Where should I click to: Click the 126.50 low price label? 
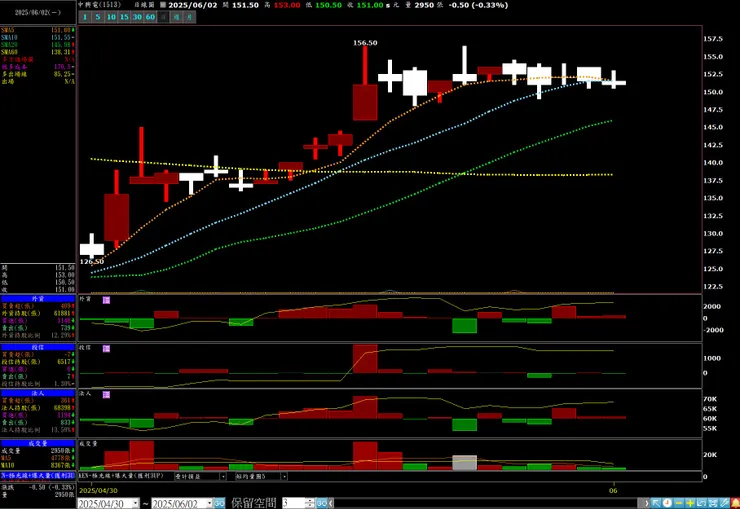pos(92,261)
